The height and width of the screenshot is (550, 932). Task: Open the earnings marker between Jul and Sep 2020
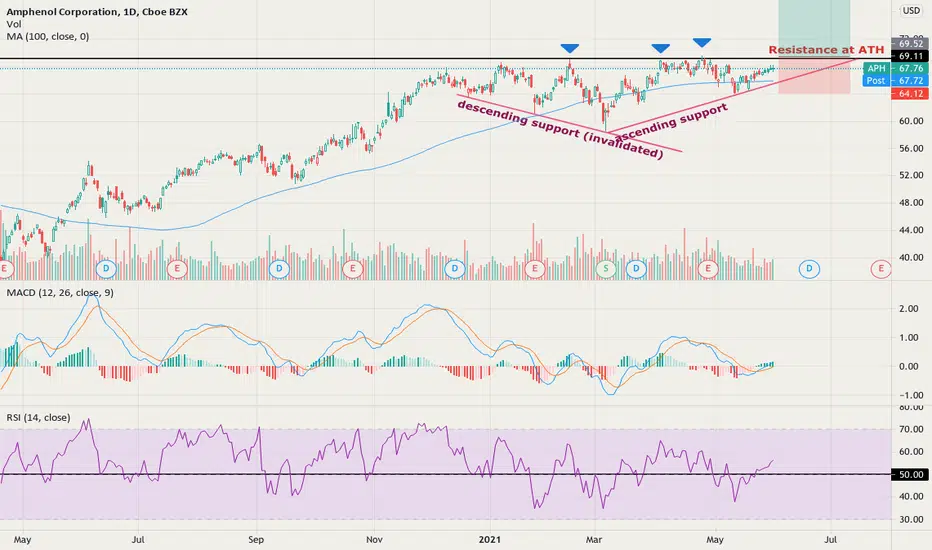177,269
